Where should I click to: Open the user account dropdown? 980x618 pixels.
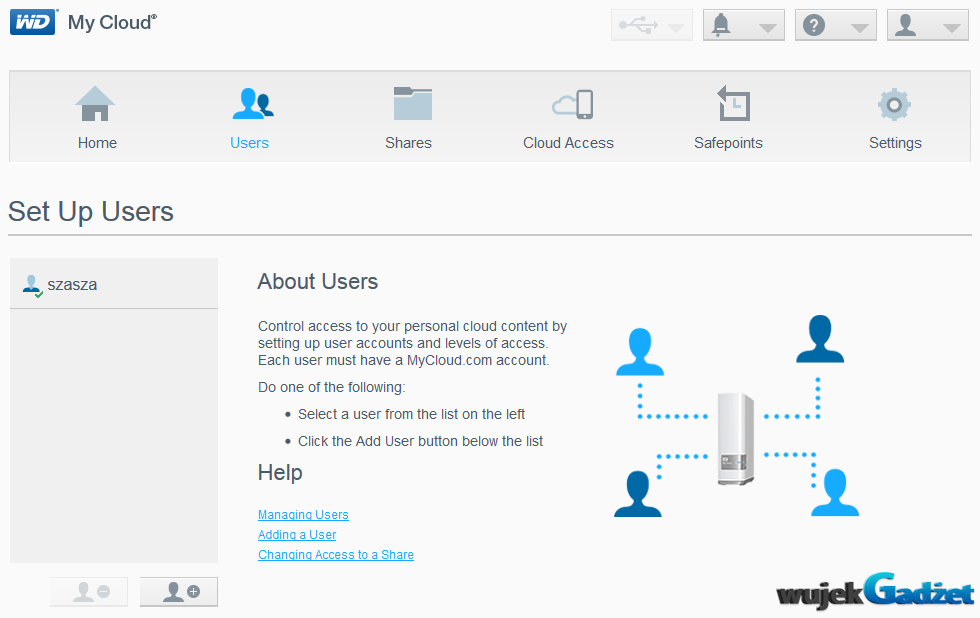pyautogui.click(x=927, y=26)
